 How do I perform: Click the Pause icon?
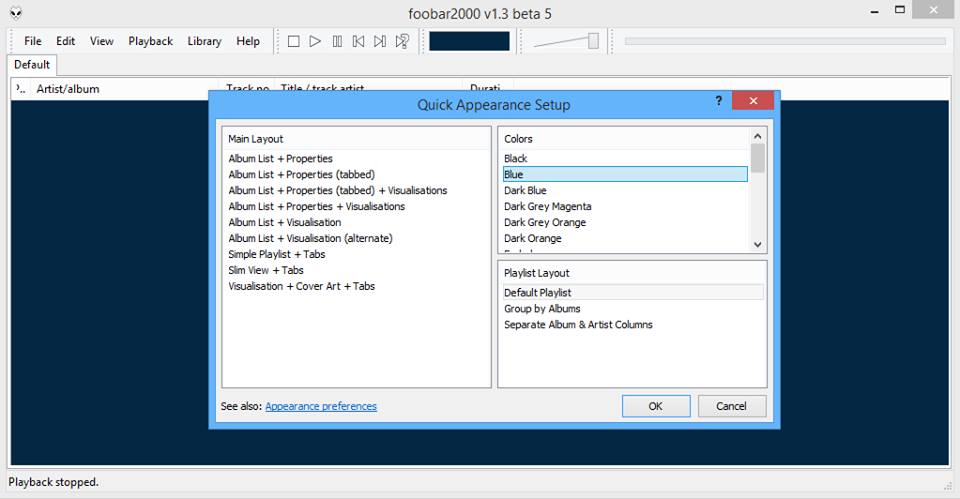click(337, 41)
